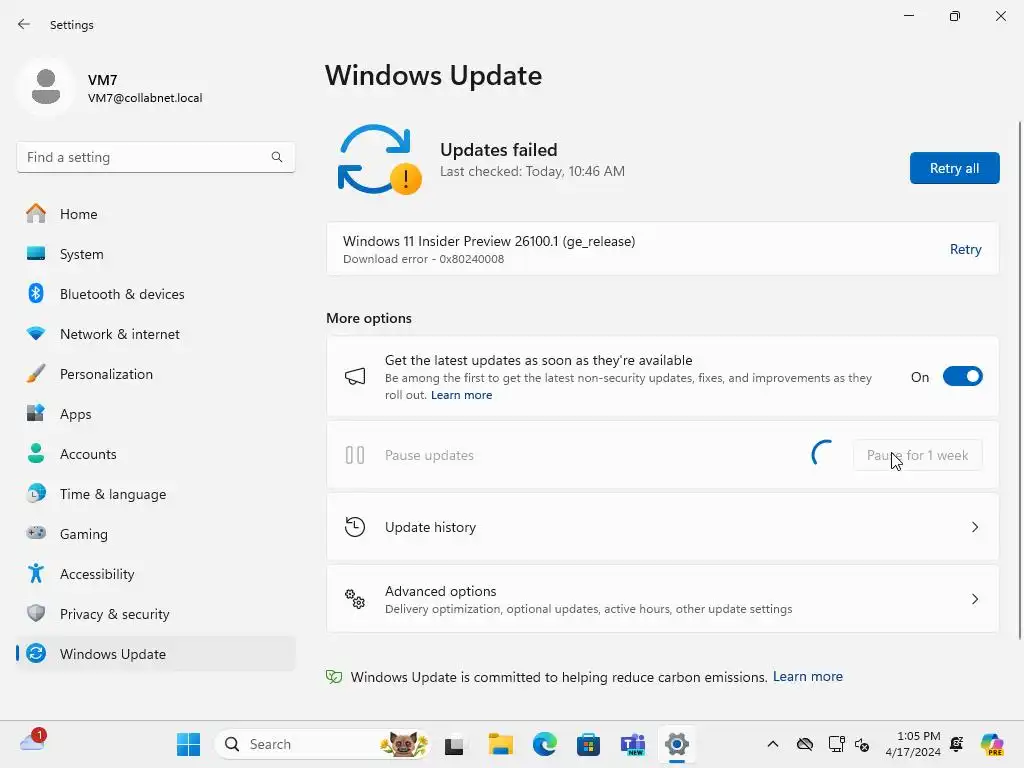Click the Gaming controller icon in sidebar
The height and width of the screenshot is (768, 1024).
[36, 533]
